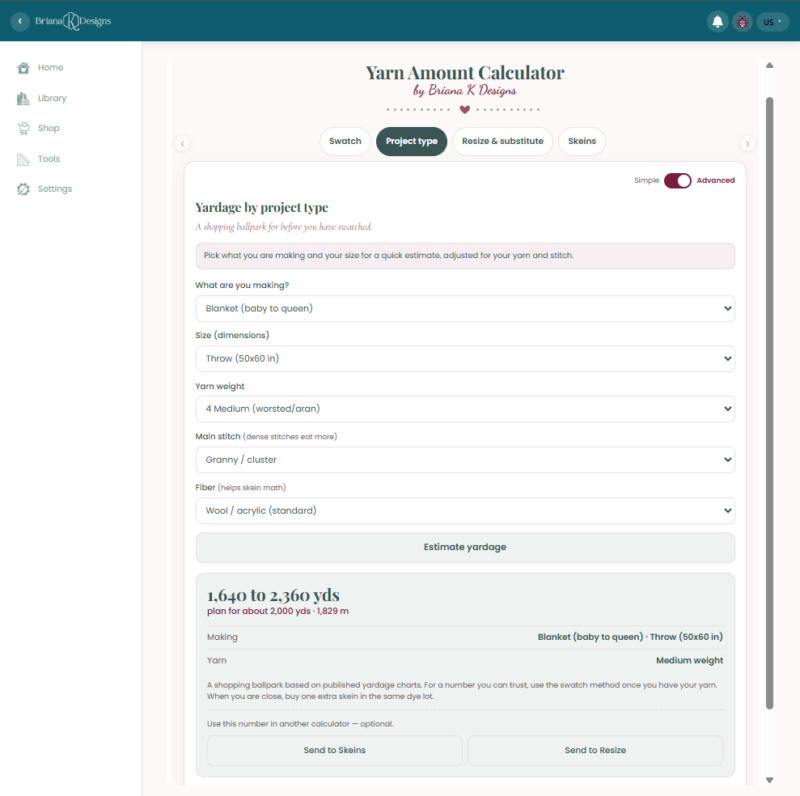Viewport: 800px width, 796px height.
Task: Open the notifications bell
Action: pyautogui.click(x=717, y=21)
